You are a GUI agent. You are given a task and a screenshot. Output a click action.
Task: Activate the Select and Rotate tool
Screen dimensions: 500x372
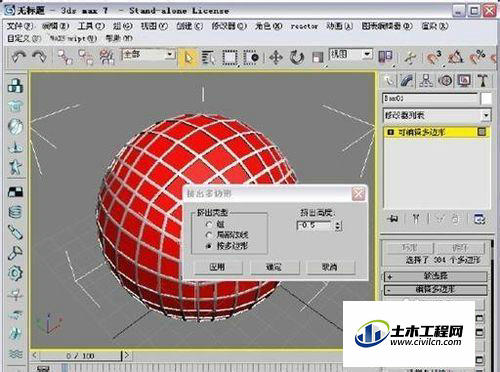click(x=297, y=58)
